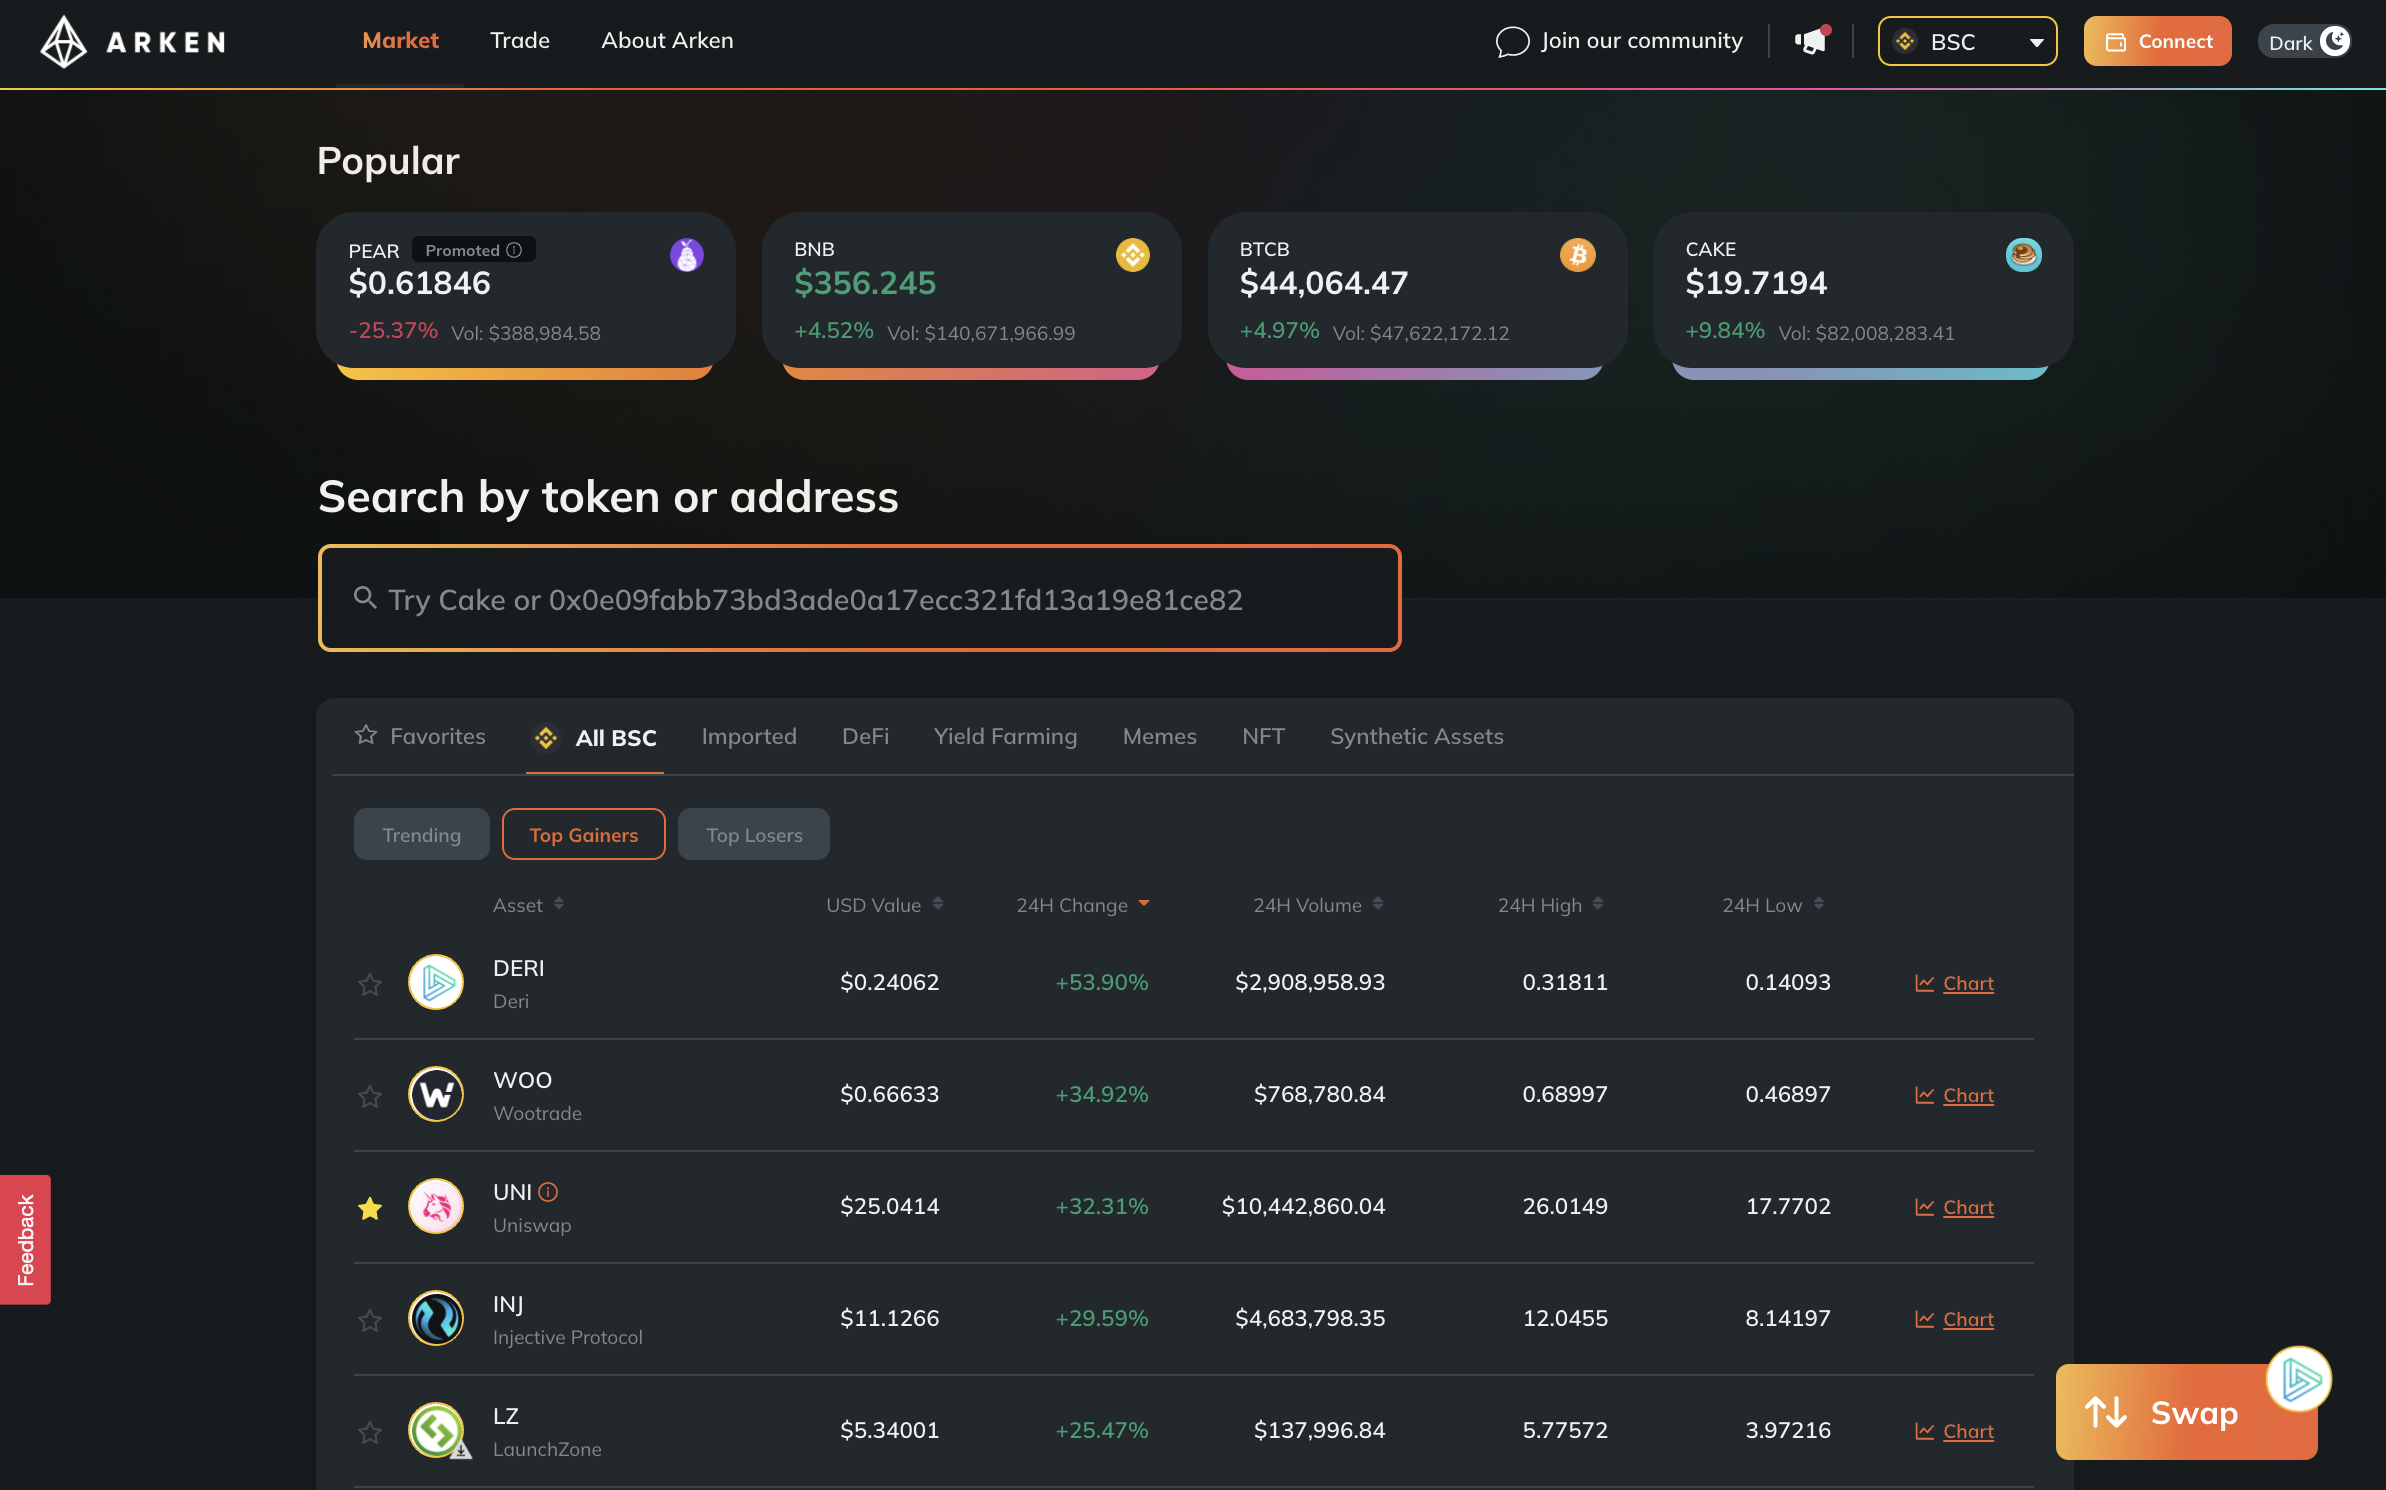
Task: Sort by USD Value column arrows
Action: [x=938, y=904]
